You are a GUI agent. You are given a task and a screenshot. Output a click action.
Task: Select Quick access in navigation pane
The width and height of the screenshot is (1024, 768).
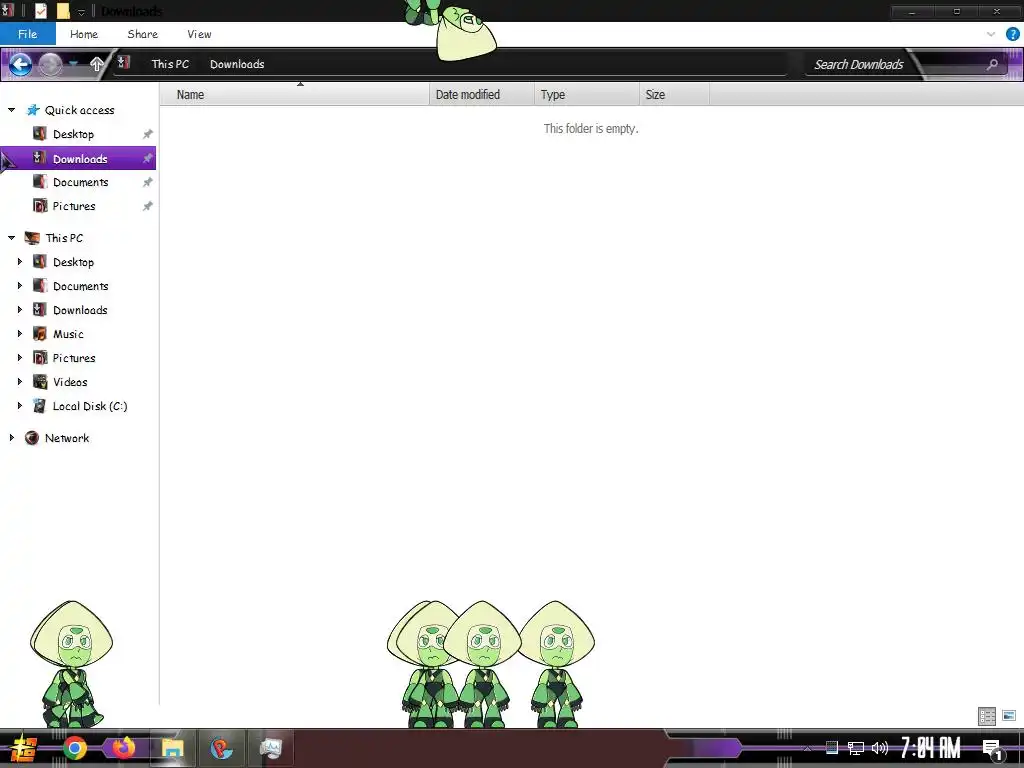point(79,110)
